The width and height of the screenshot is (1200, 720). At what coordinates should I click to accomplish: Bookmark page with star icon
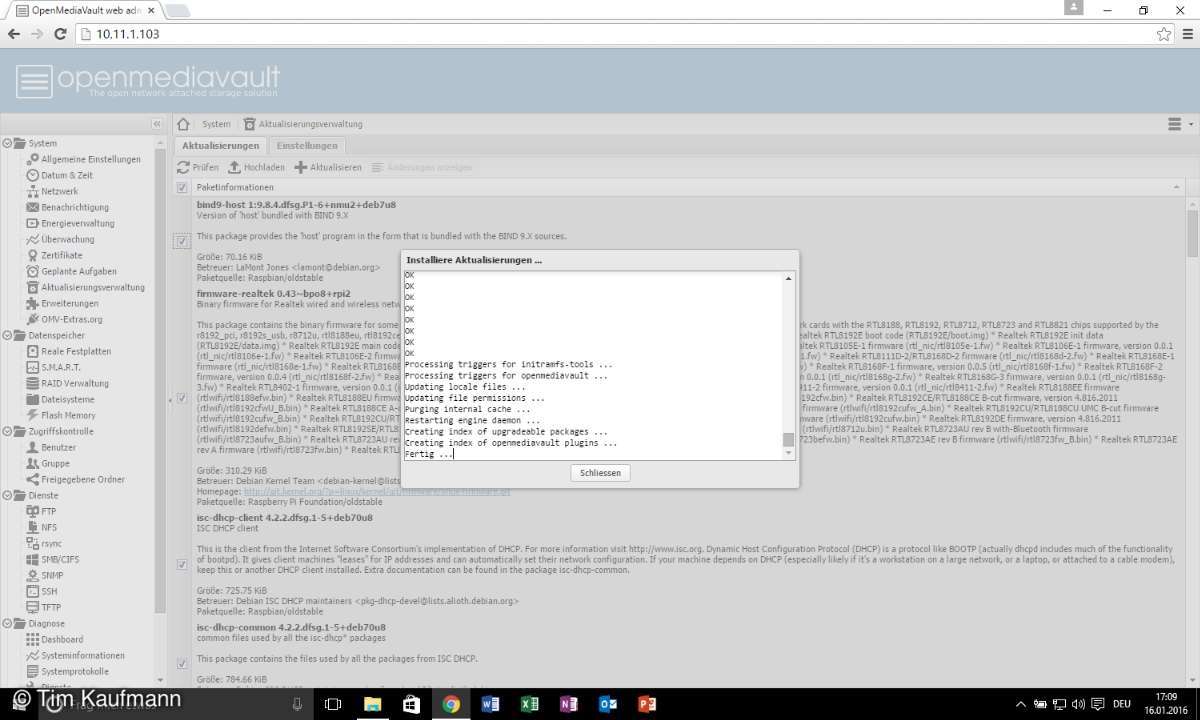click(1164, 34)
